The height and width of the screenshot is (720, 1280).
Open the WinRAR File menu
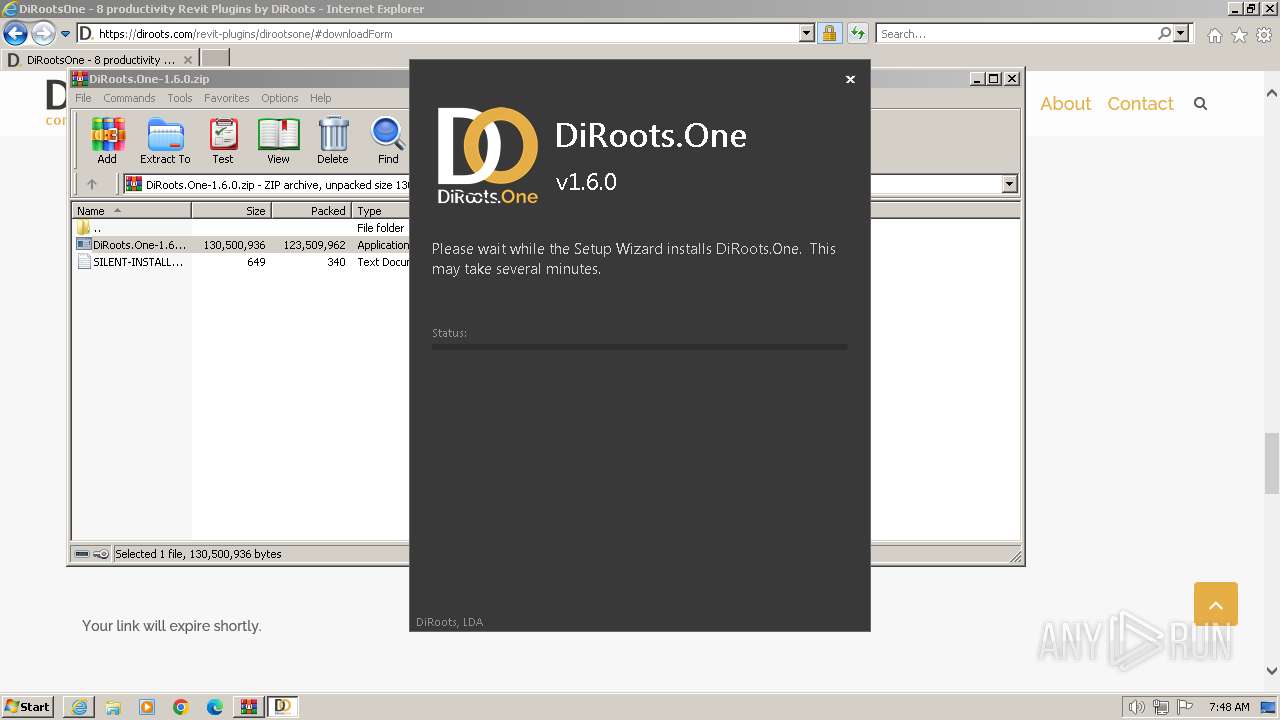[83, 98]
